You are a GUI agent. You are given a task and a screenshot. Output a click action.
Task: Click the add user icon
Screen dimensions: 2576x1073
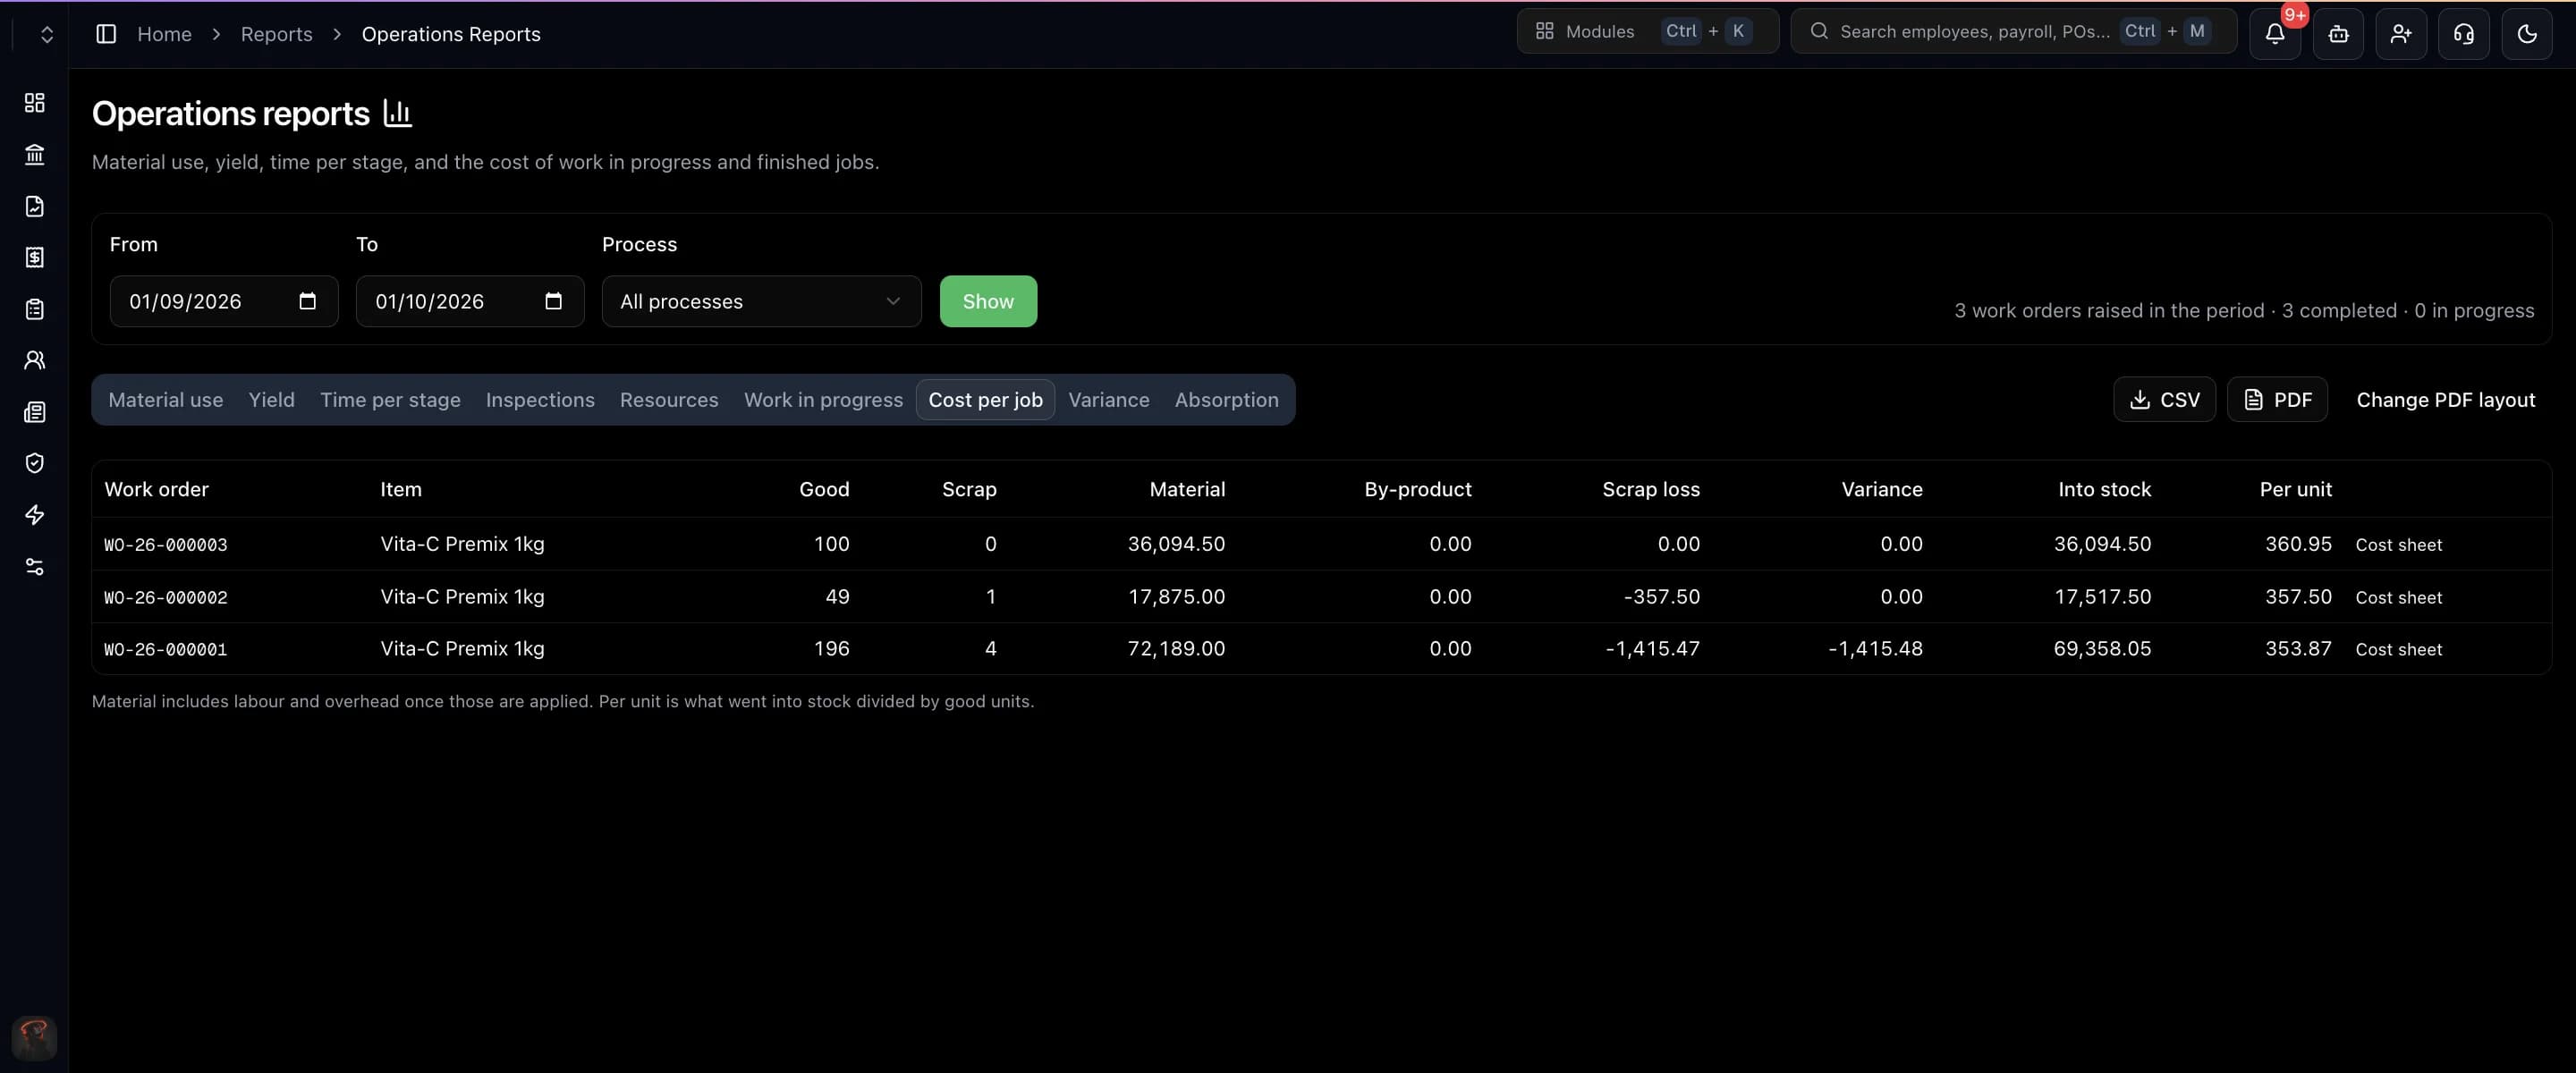pyautogui.click(x=2401, y=34)
